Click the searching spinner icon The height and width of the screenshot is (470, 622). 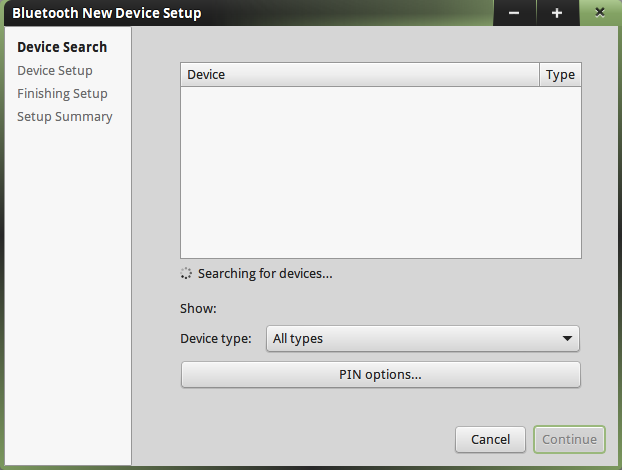click(x=186, y=273)
